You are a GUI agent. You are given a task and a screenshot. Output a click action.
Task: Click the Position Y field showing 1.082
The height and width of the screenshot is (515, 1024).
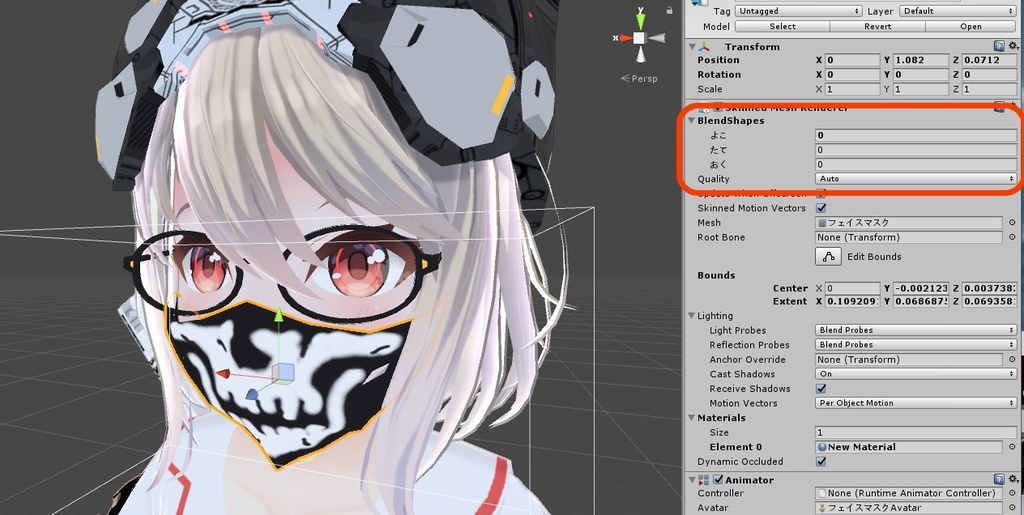(921, 60)
